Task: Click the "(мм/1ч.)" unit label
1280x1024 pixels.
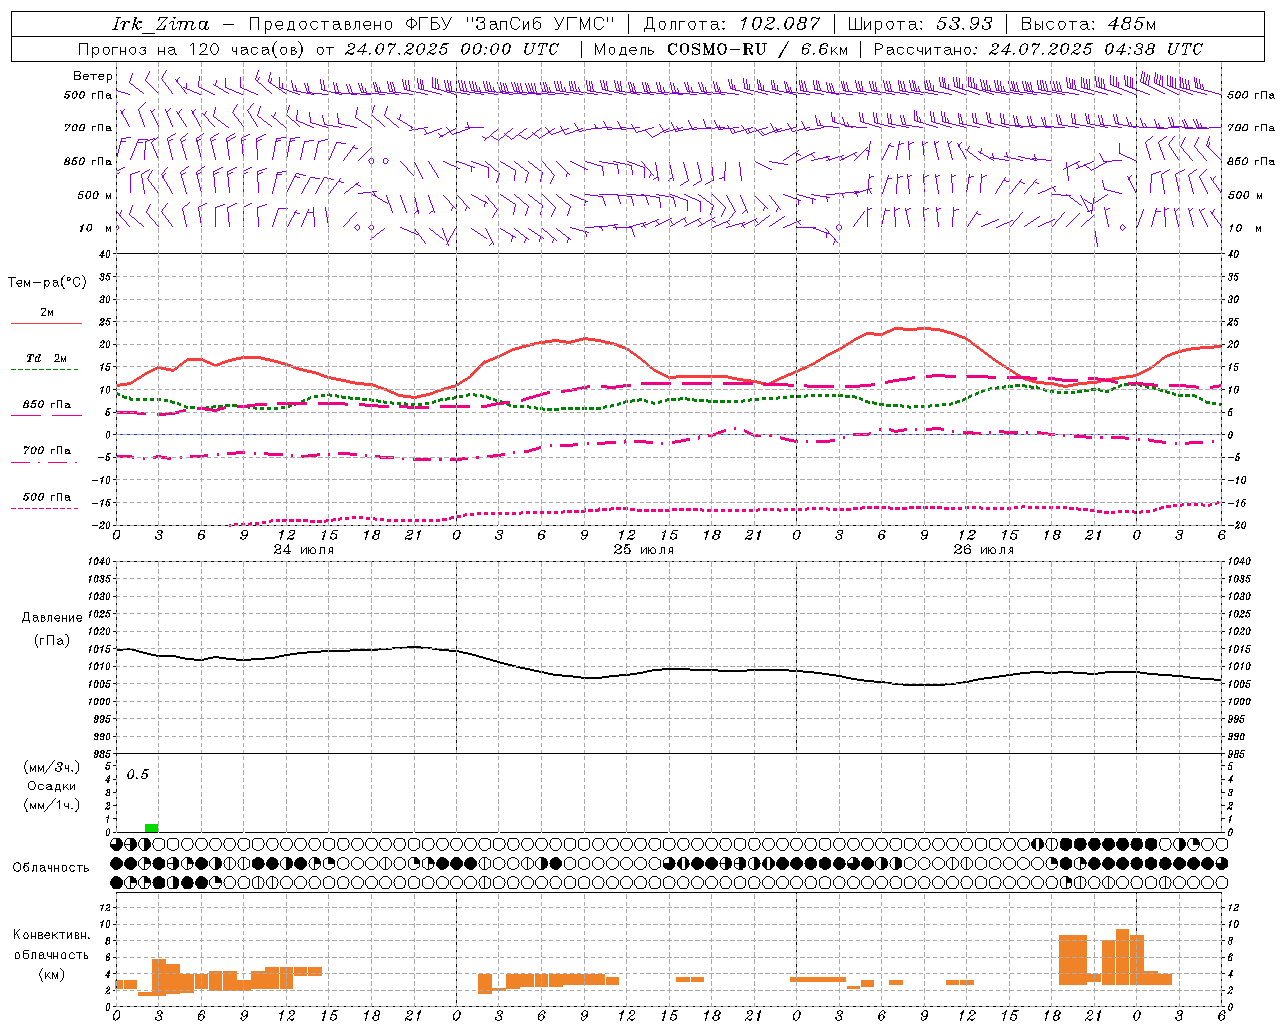Action: 52,805
